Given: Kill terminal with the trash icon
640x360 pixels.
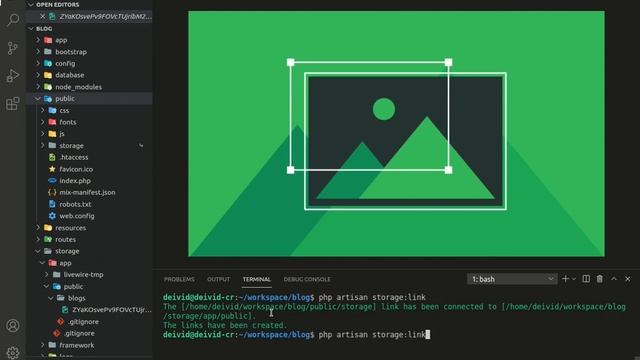Looking at the screenshot, I should (x=600, y=279).
